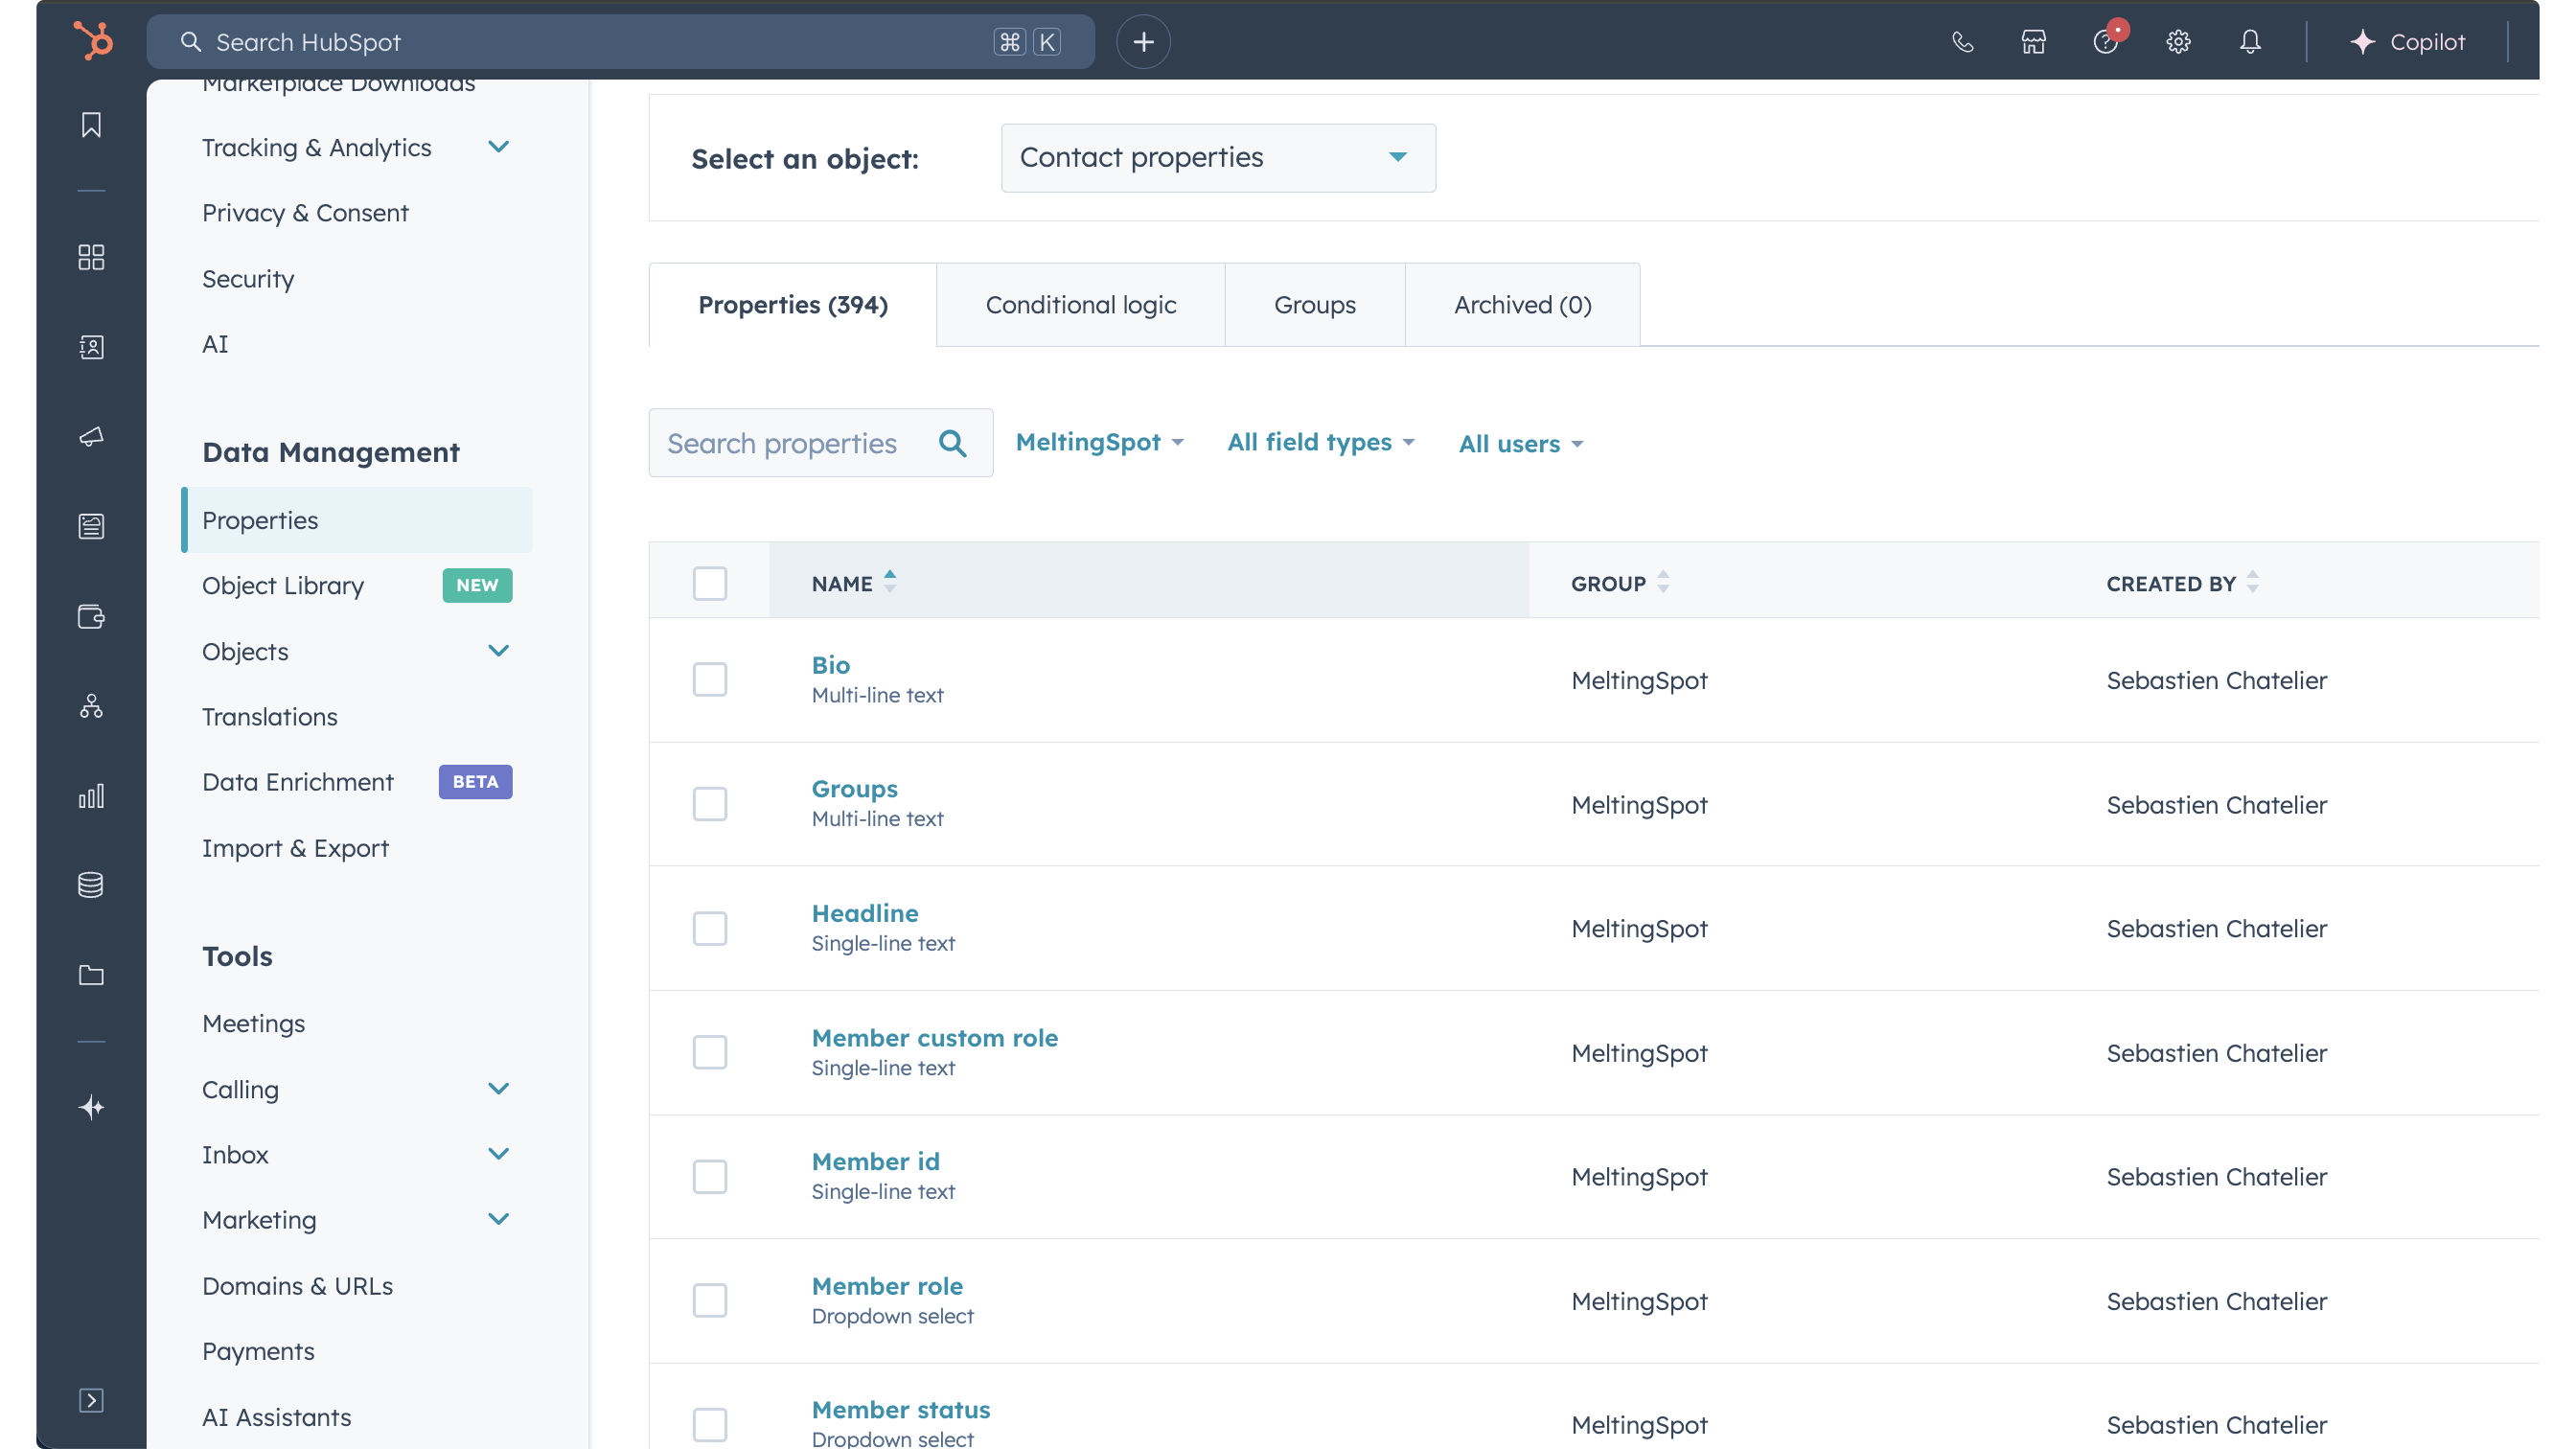The image size is (2576, 1449).
Task: Select the Member role row checkbox
Action: [709, 1300]
